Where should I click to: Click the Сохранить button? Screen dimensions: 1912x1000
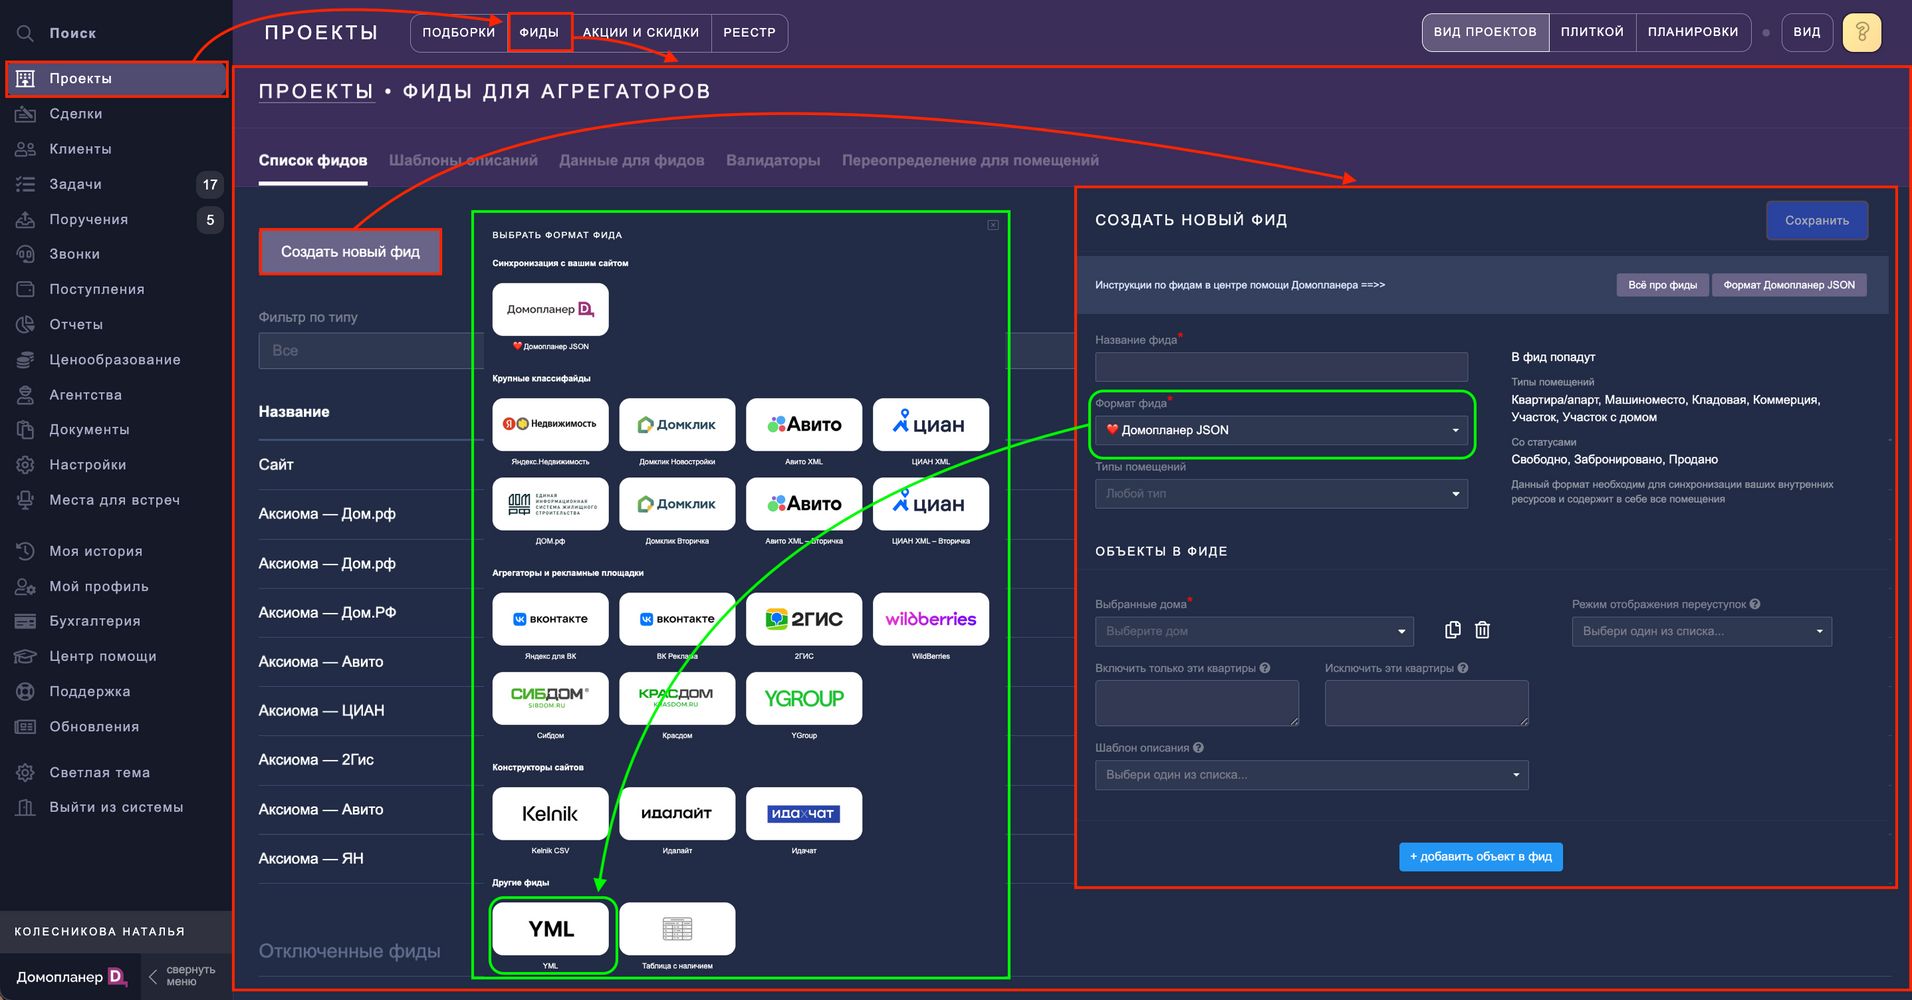(x=1816, y=221)
